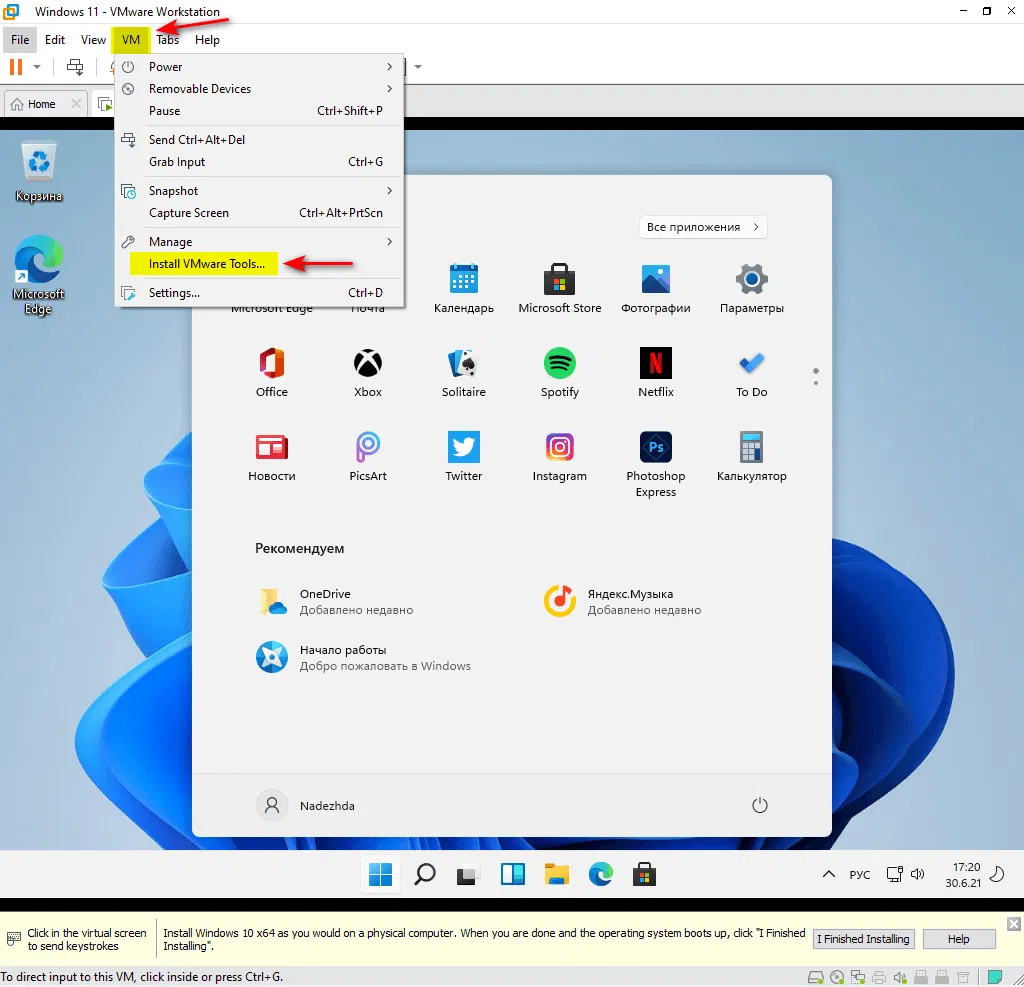Click the Start menu power button
The height and width of the screenshot is (987, 1024).
[760, 805]
